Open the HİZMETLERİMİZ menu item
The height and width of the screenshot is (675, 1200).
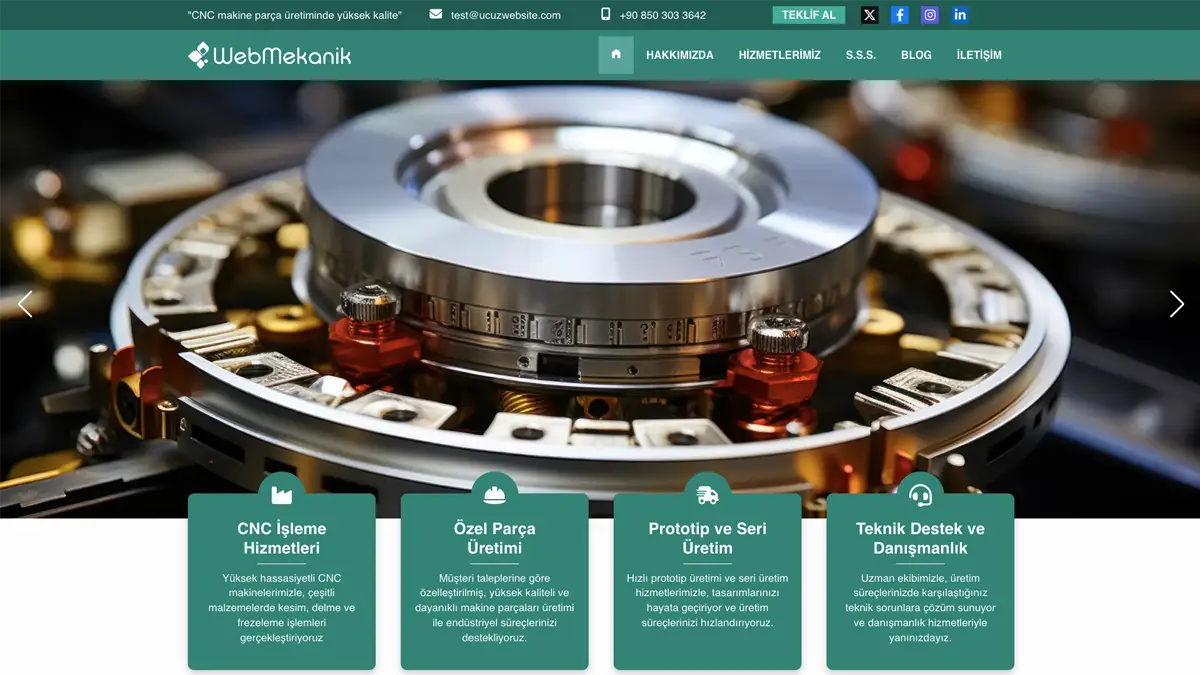780,55
